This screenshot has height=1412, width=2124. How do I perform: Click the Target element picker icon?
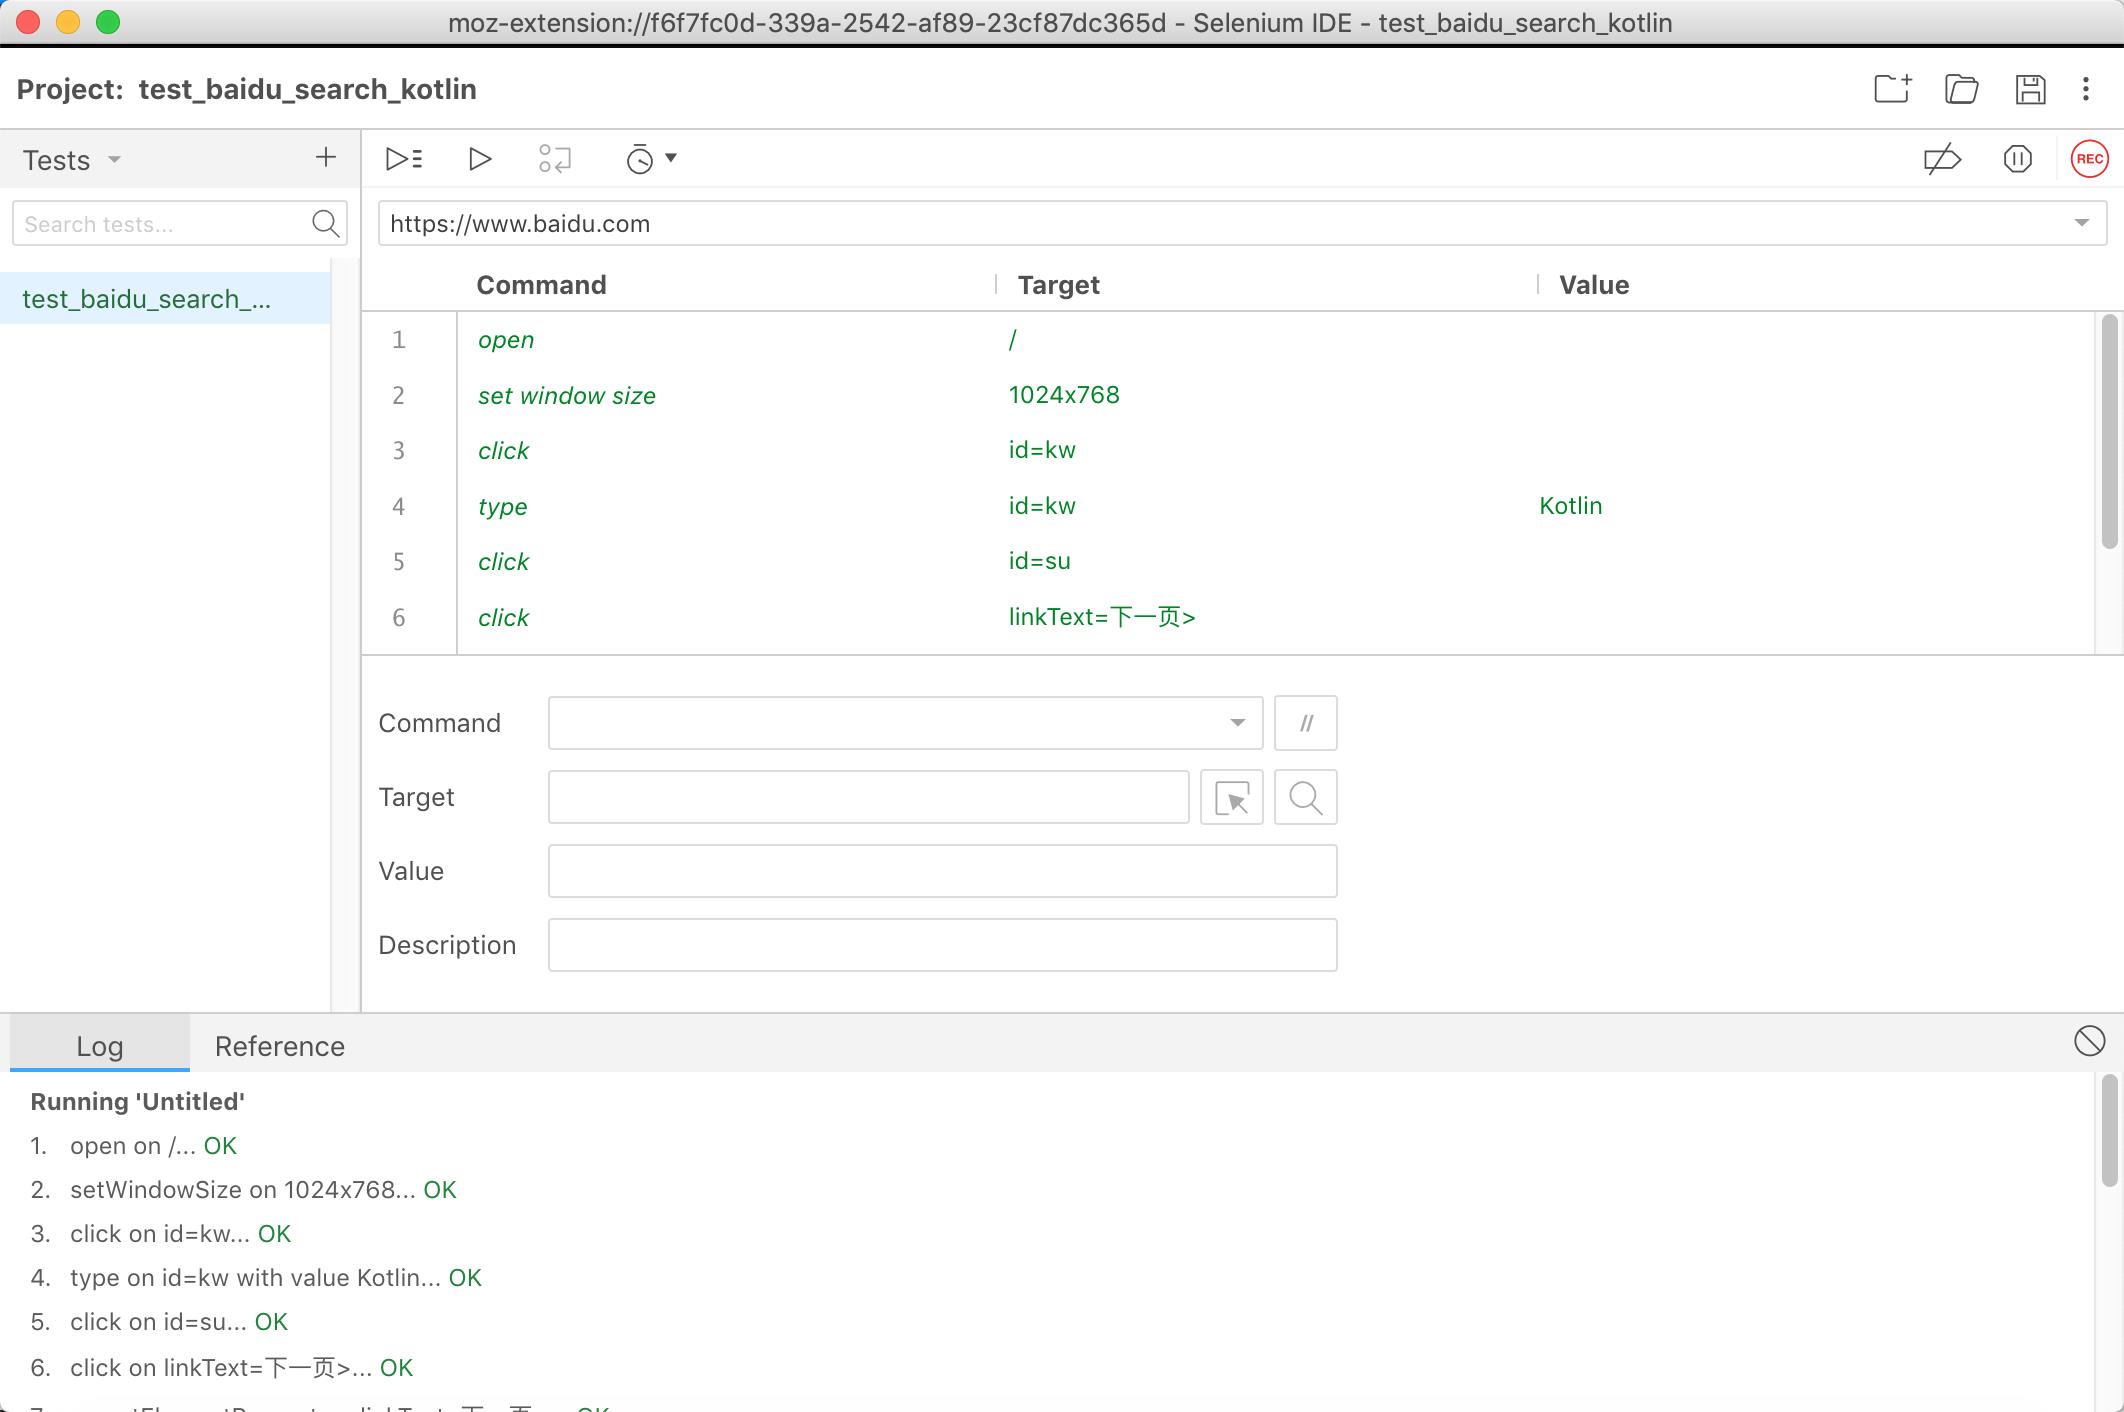click(x=1234, y=797)
